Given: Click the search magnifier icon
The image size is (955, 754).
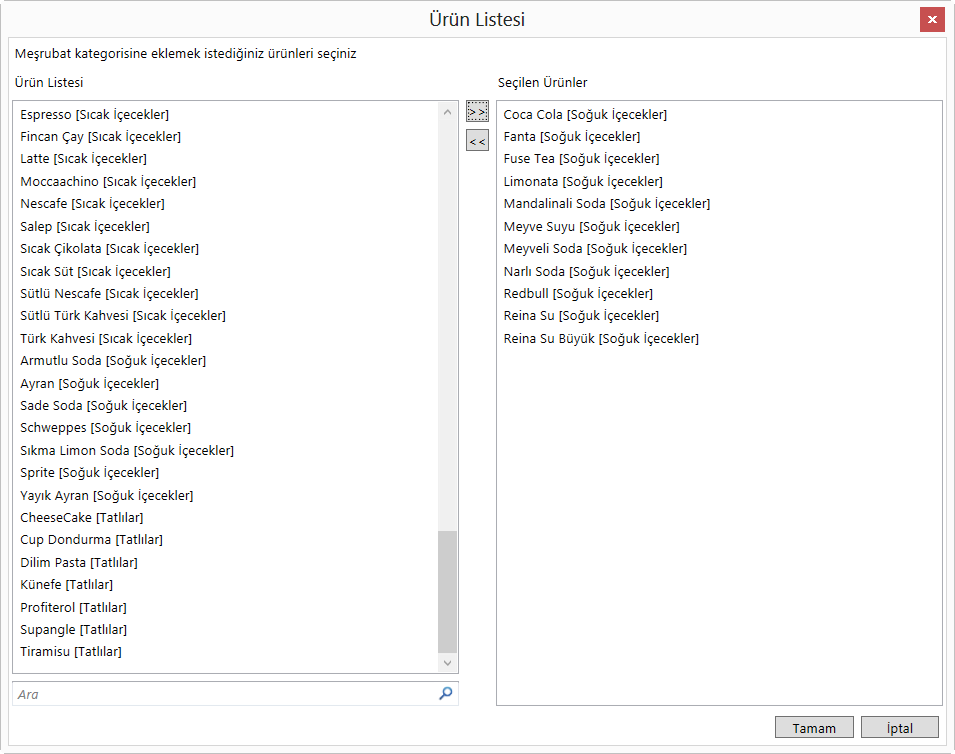Looking at the screenshot, I should [x=446, y=693].
